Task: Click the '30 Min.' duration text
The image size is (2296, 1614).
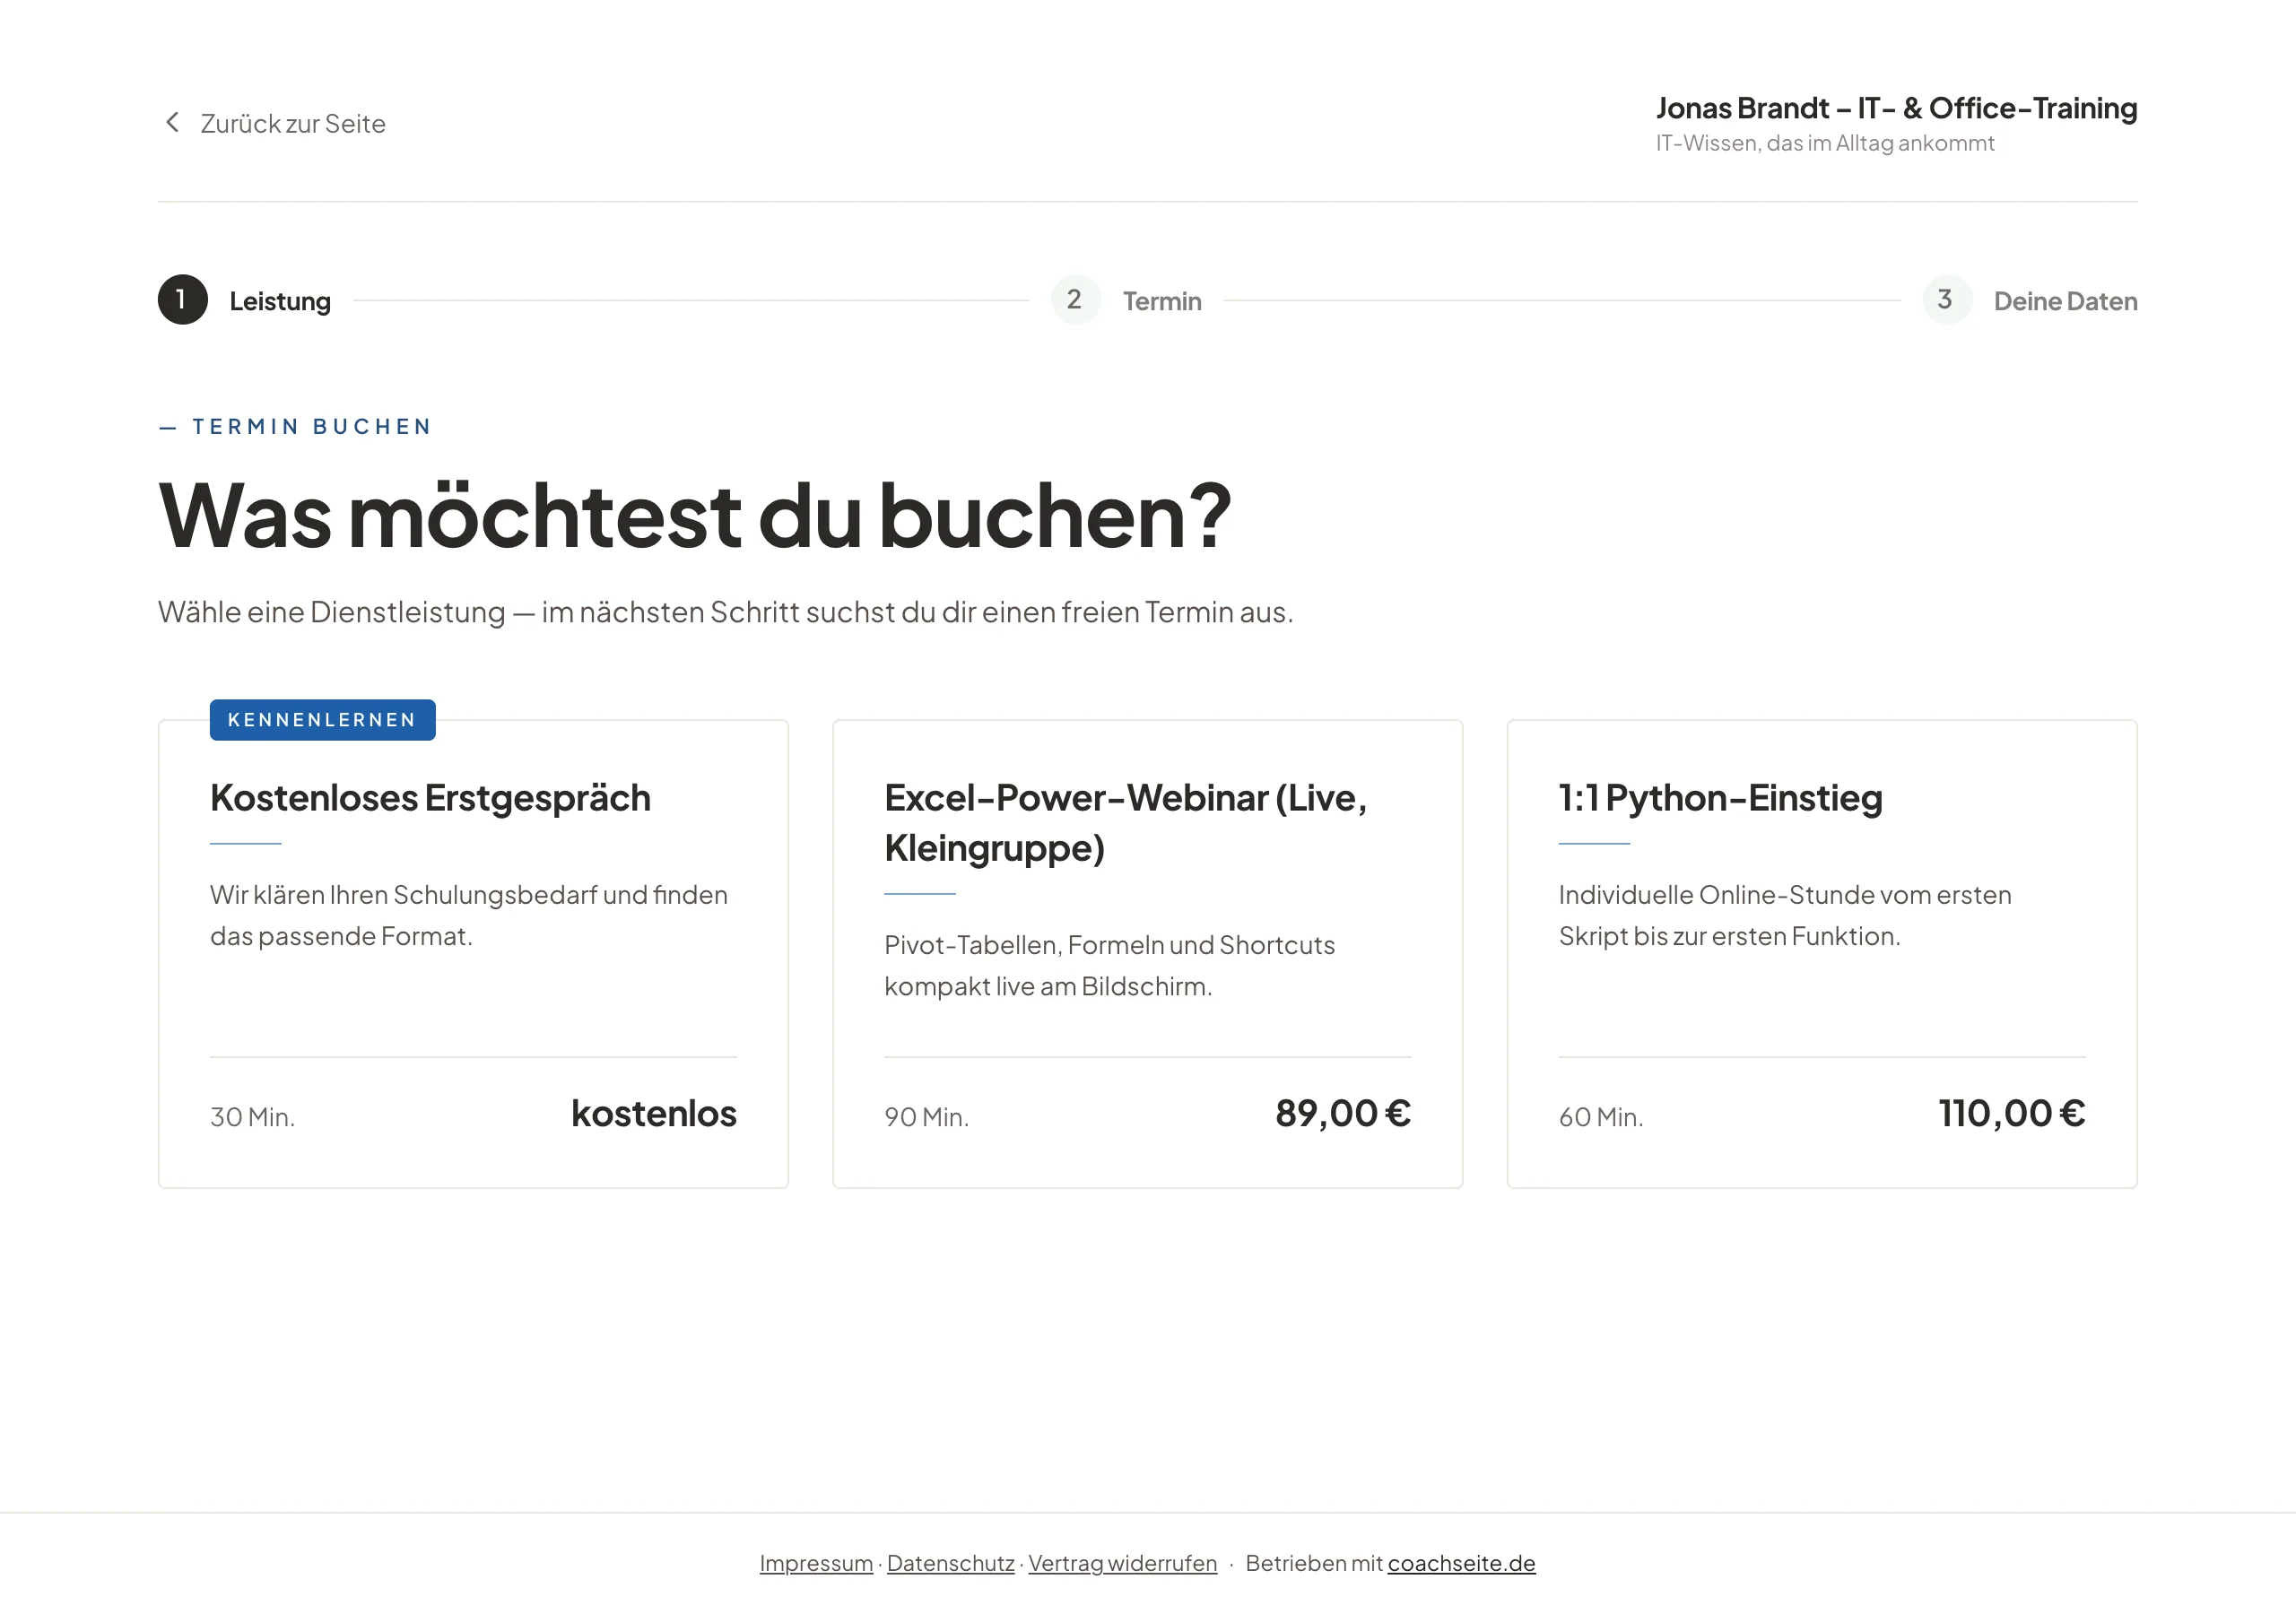Action: pos(252,1117)
